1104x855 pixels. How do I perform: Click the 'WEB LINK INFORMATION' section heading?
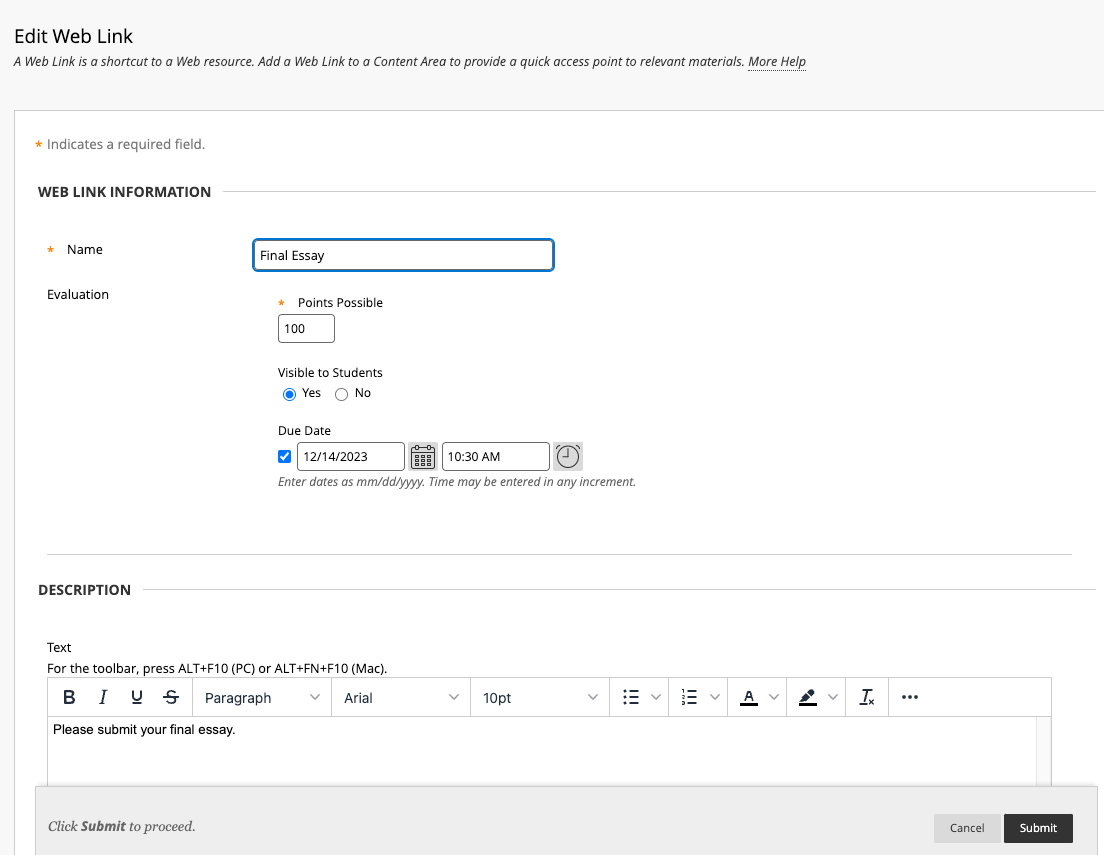pos(125,192)
